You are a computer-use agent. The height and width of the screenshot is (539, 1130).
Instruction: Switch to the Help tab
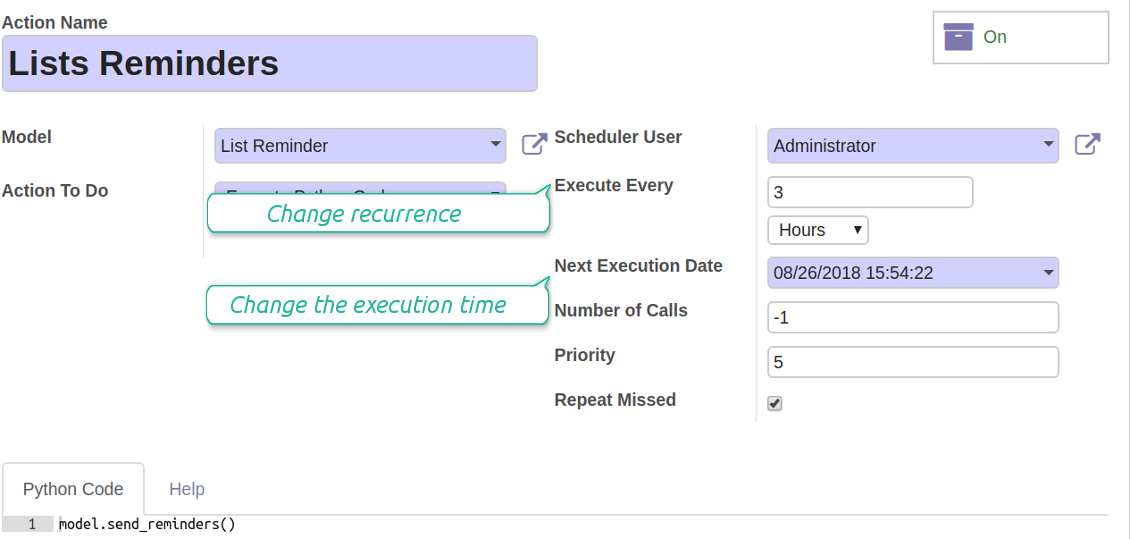coord(187,489)
